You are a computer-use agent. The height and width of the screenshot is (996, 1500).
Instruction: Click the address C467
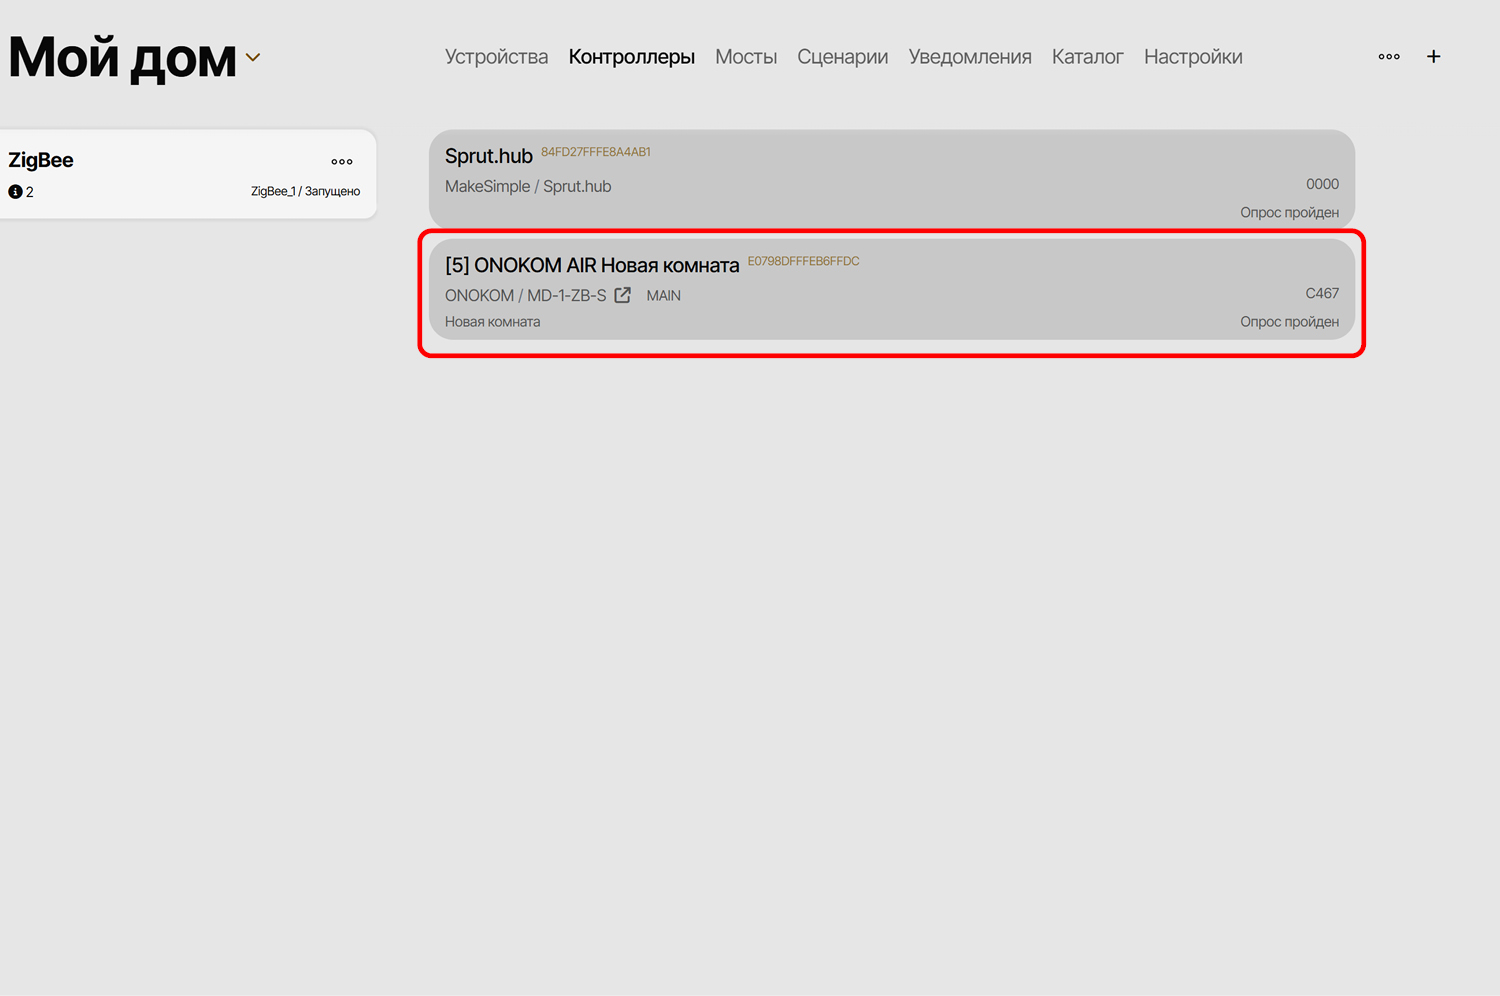(1322, 293)
